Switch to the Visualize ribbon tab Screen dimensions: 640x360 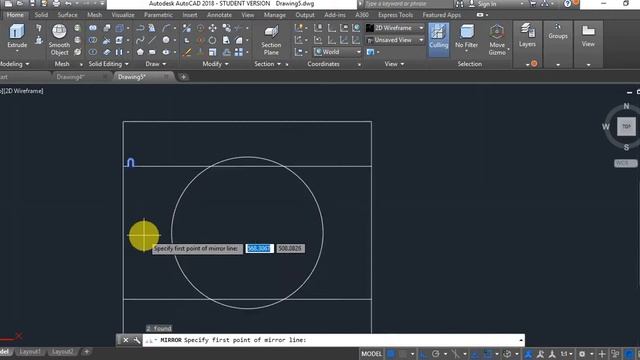123,15
